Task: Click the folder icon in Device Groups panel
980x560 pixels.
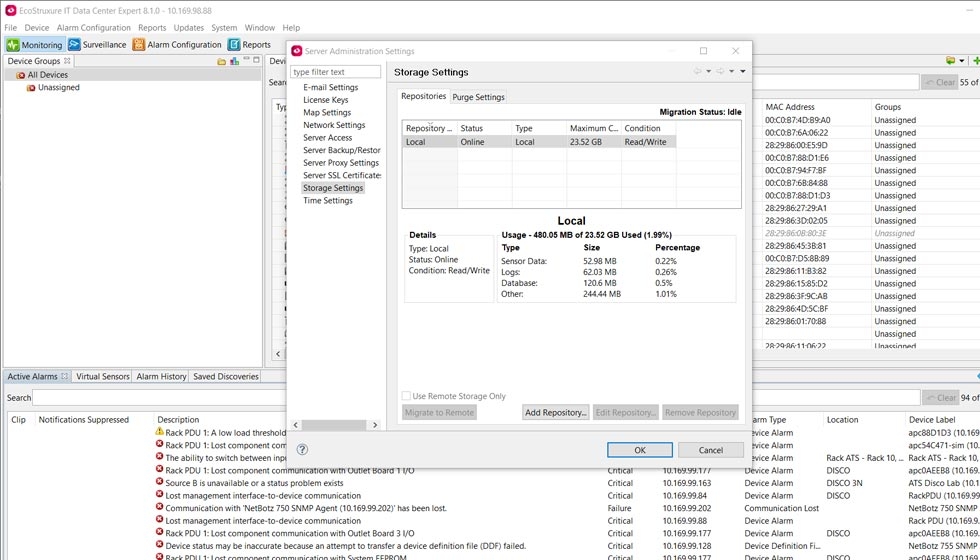Action: click(222, 62)
